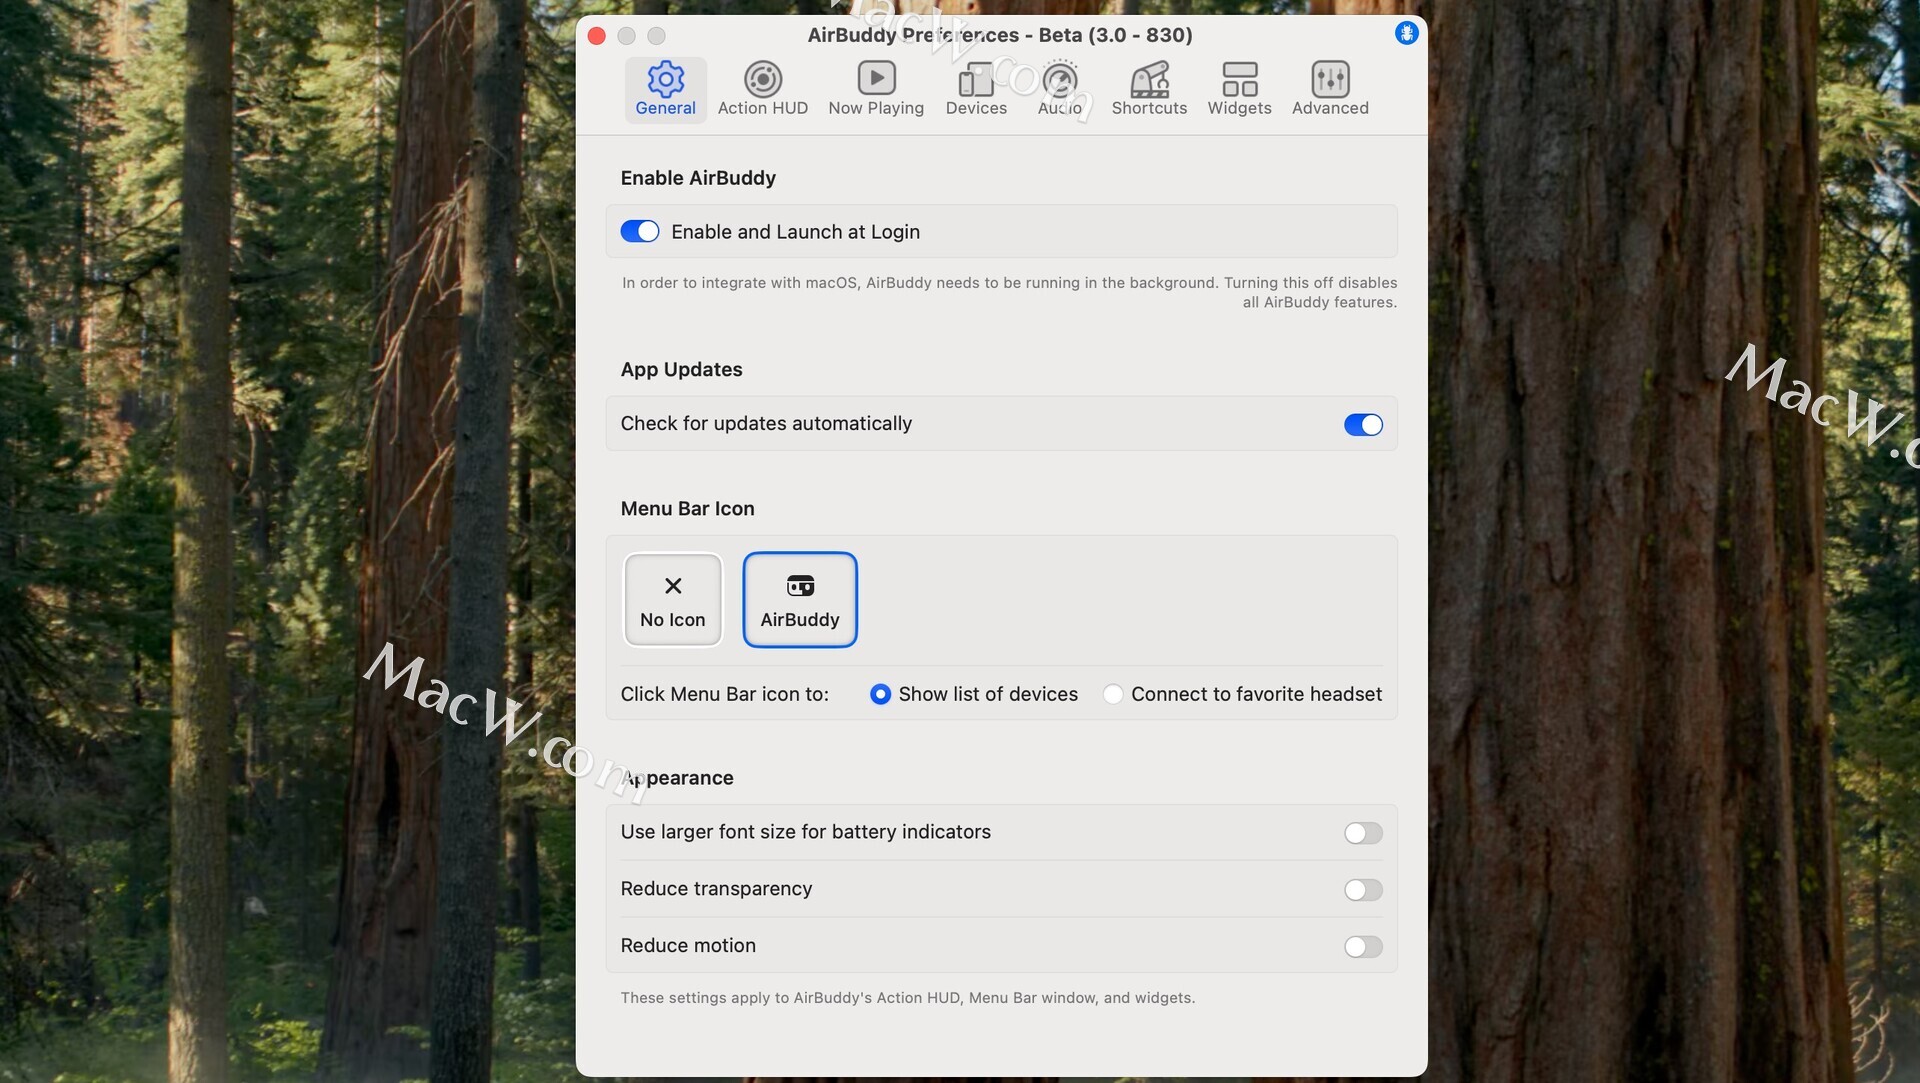1920x1083 pixels.
Task: Select Show list of devices radio button
Action: pyautogui.click(x=880, y=694)
